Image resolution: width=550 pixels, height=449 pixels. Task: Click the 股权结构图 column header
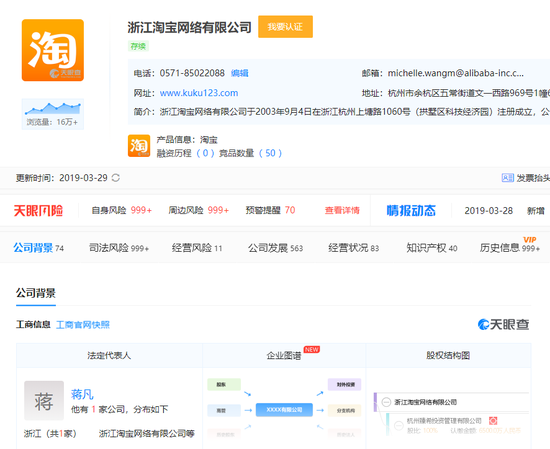(x=448, y=356)
